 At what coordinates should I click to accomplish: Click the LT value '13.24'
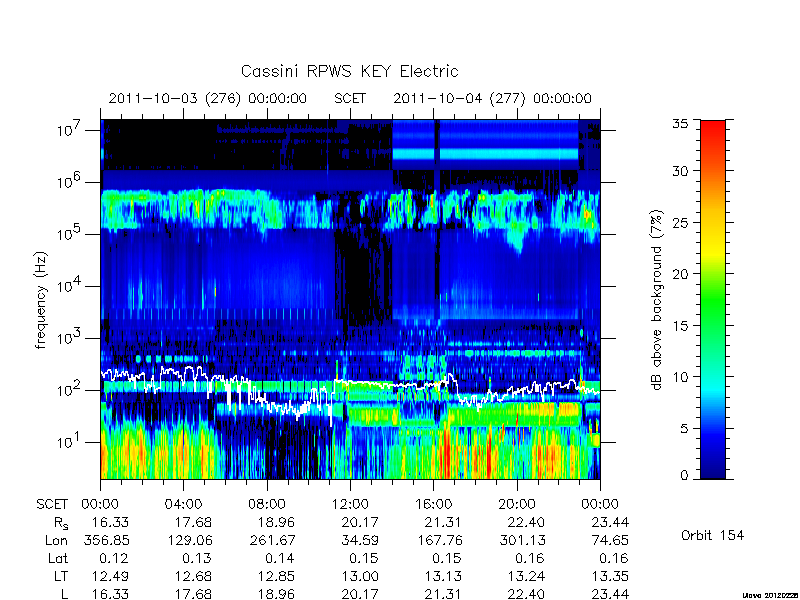click(527, 576)
